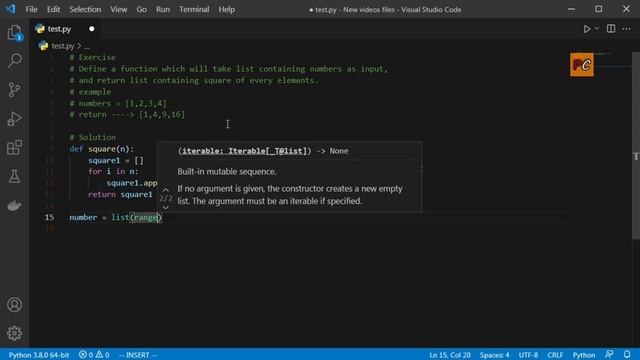Viewport: 640px width, 360px height.
Task: Open the View menu
Action: [x=119, y=9]
